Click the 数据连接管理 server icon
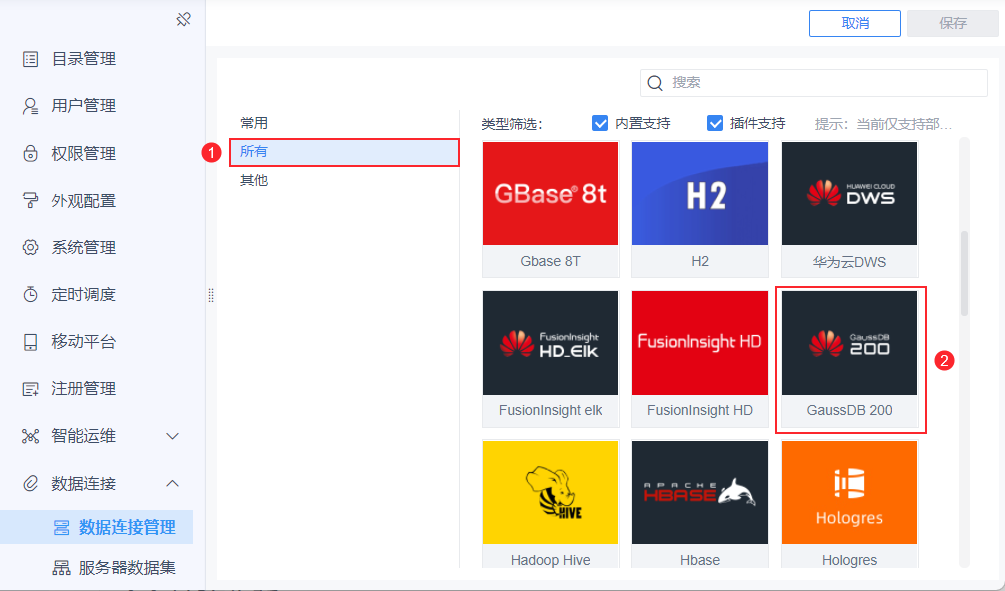Viewport: 1005px width, 591px height. [x=62, y=528]
